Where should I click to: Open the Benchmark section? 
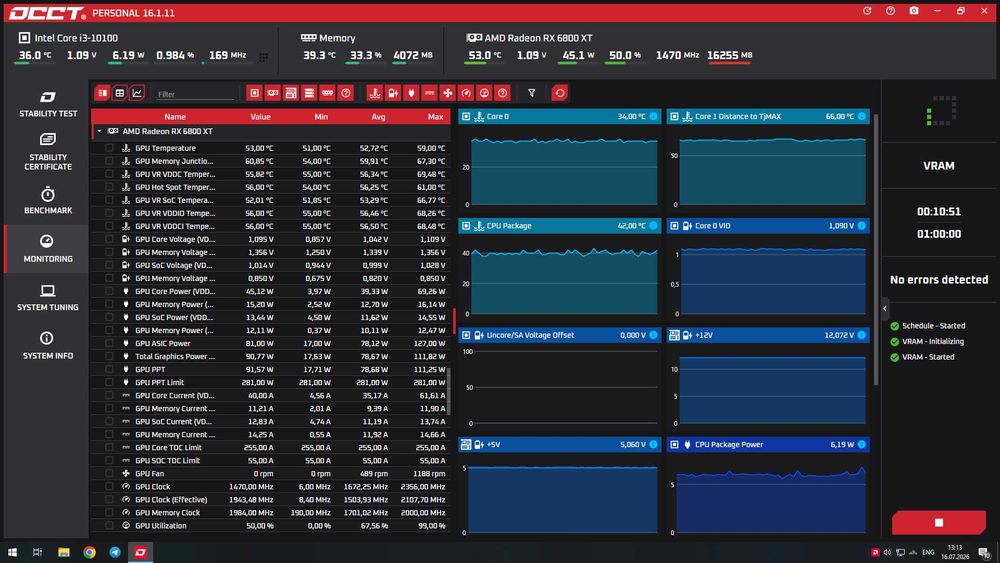(47, 200)
